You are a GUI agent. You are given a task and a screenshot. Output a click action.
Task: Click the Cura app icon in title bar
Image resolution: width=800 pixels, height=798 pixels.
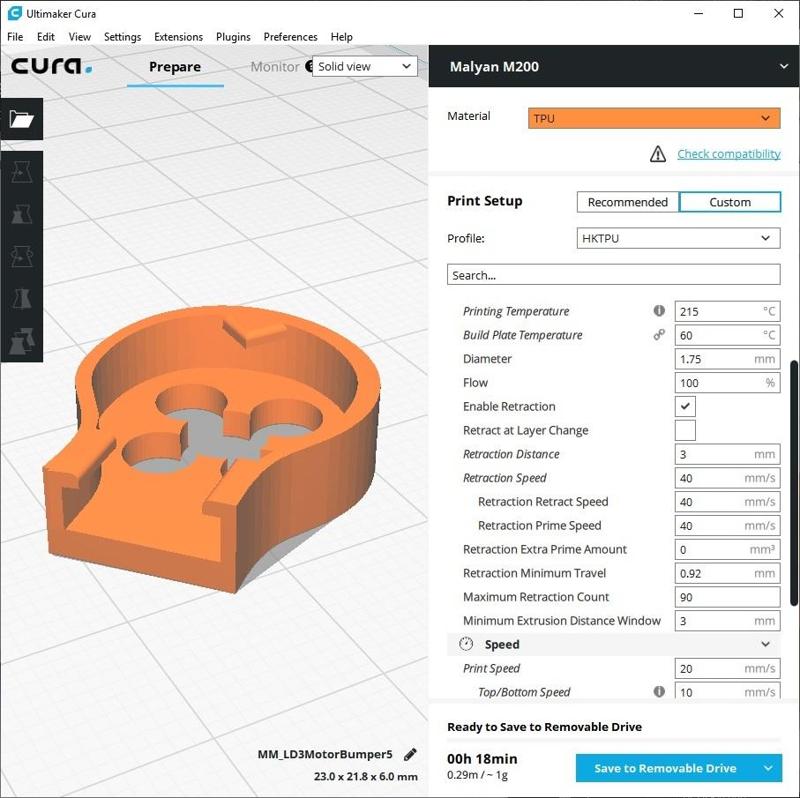click(15, 13)
